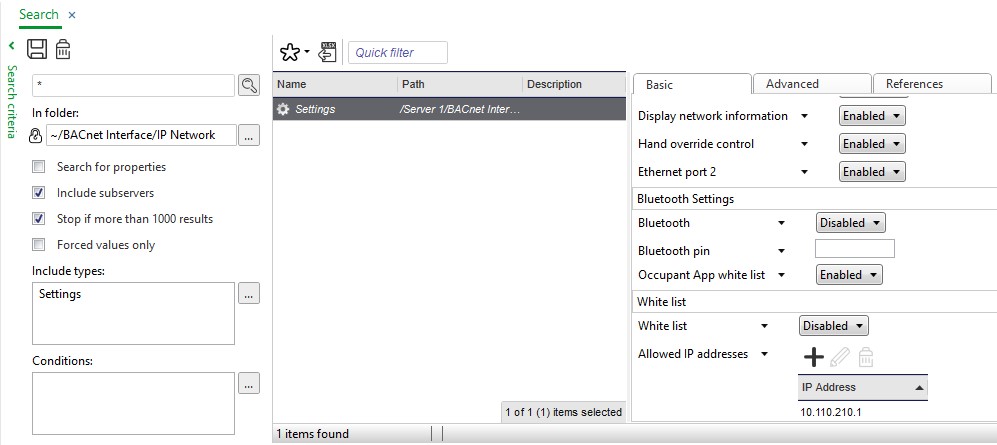Viewport: 997px width, 445px height.
Task: Click the 1 items found status text
Action: 313,434
